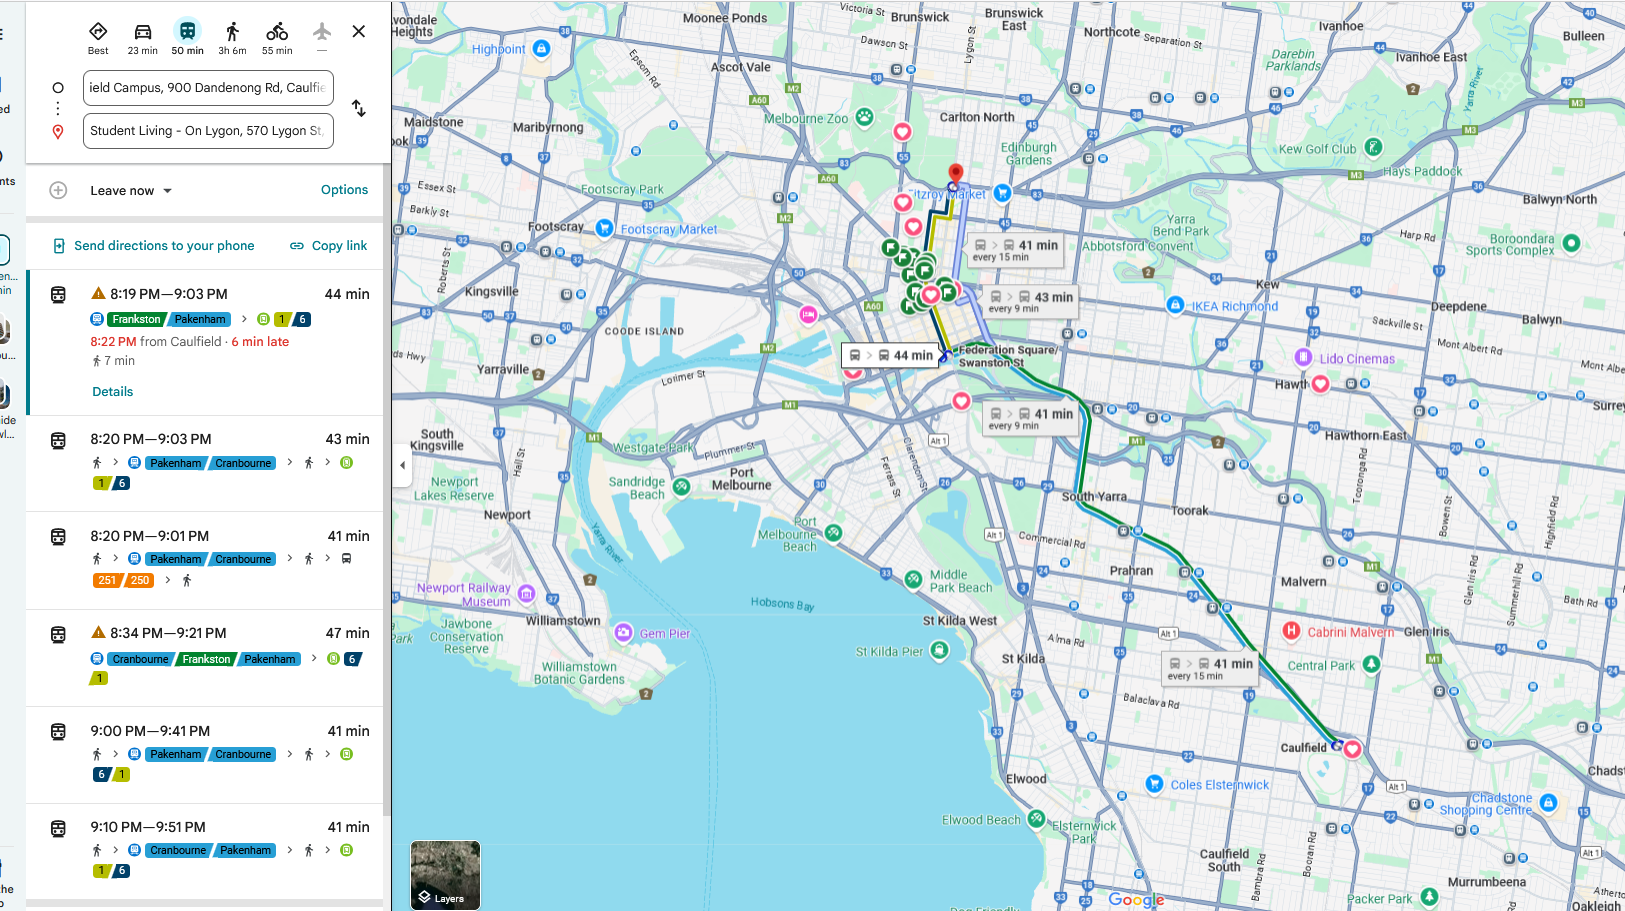This screenshot has height=911, width=1625.
Task: Click the red destination pin on map
Action: 955,174
